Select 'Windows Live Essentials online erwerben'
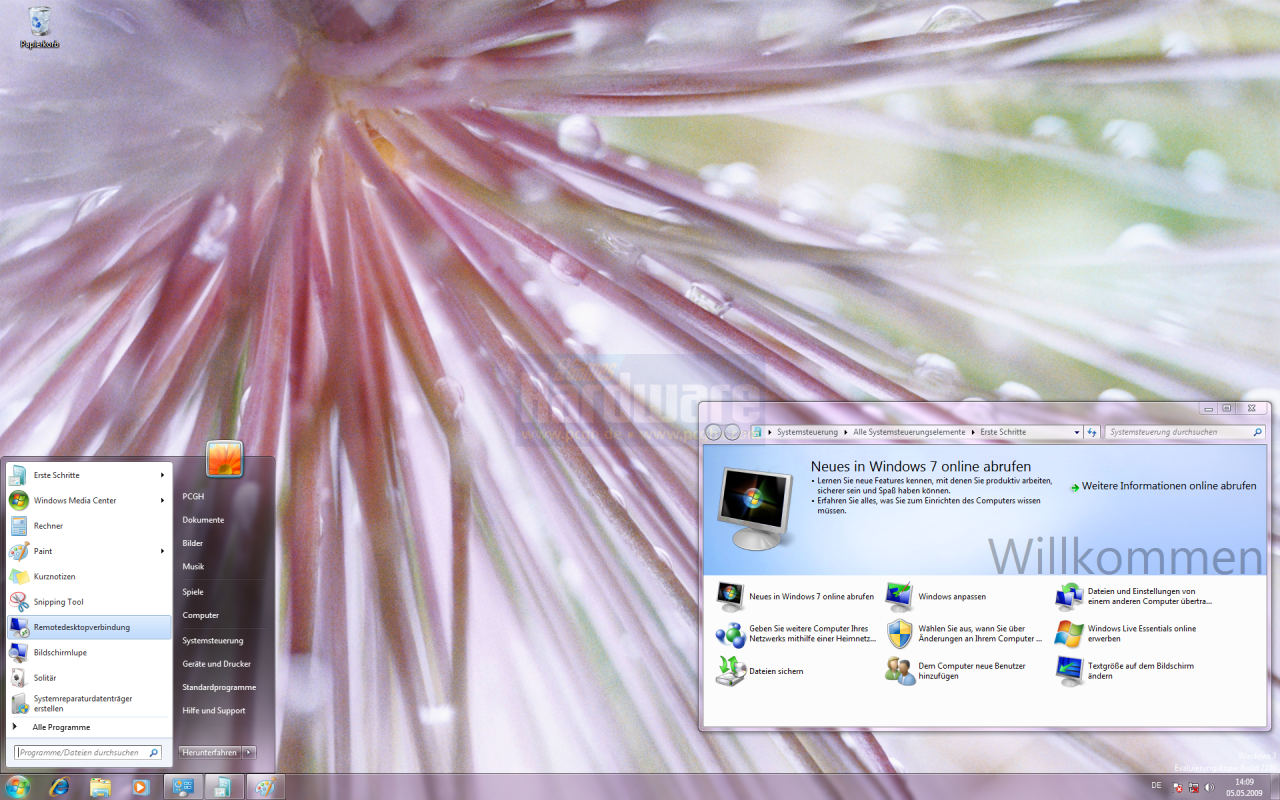Image resolution: width=1280 pixels, height=800 pixels. [1125, 633]
